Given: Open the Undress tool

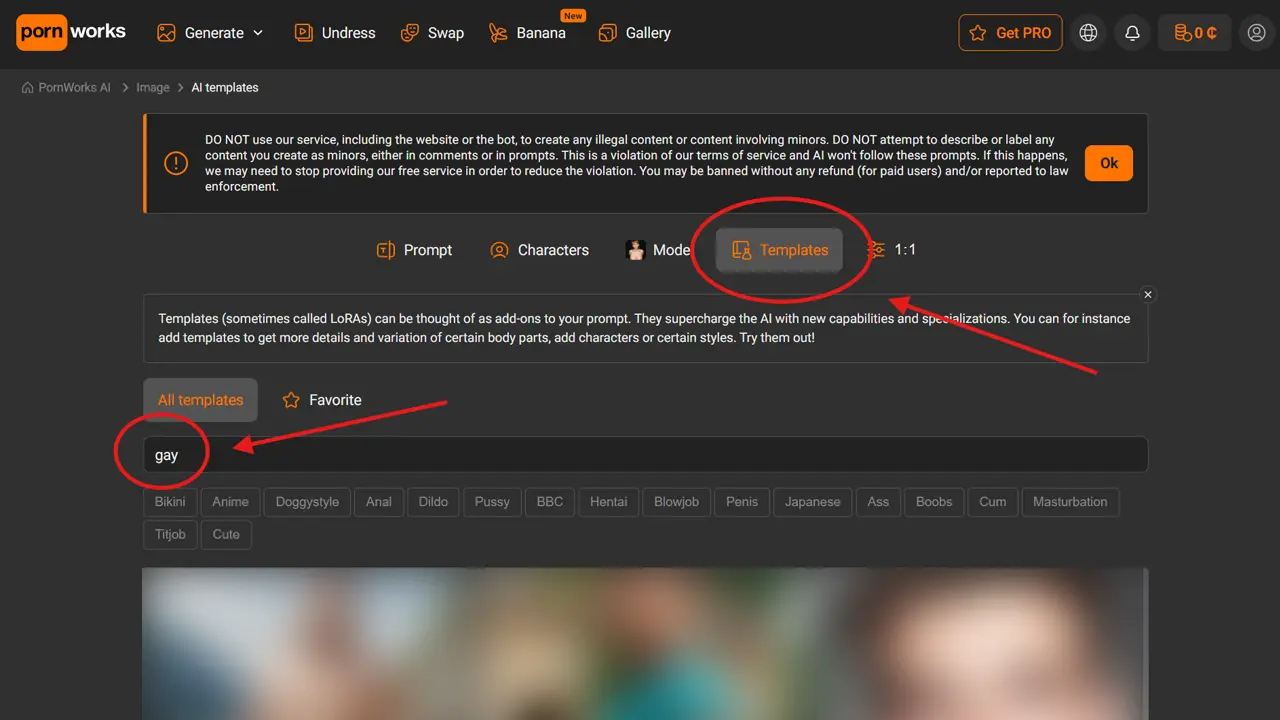Looking at the screenshot, I should pos(334,33).
